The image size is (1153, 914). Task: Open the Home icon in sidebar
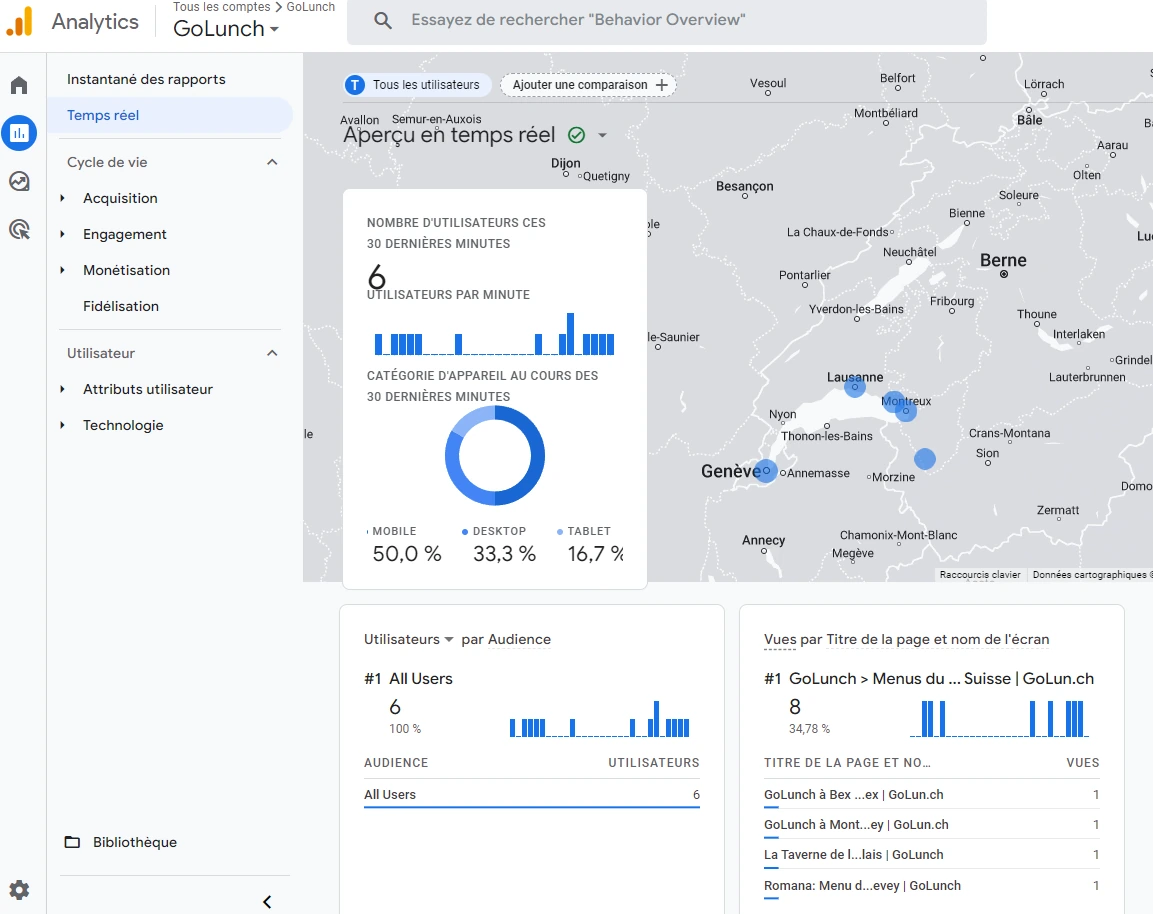pos(19,85)
